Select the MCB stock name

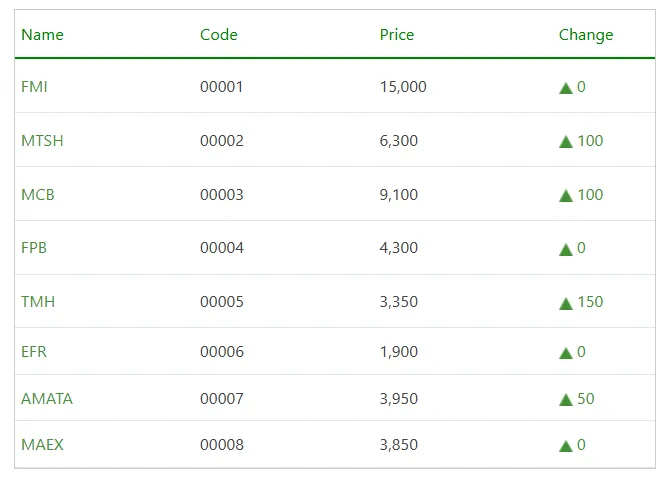click(38, 195)
